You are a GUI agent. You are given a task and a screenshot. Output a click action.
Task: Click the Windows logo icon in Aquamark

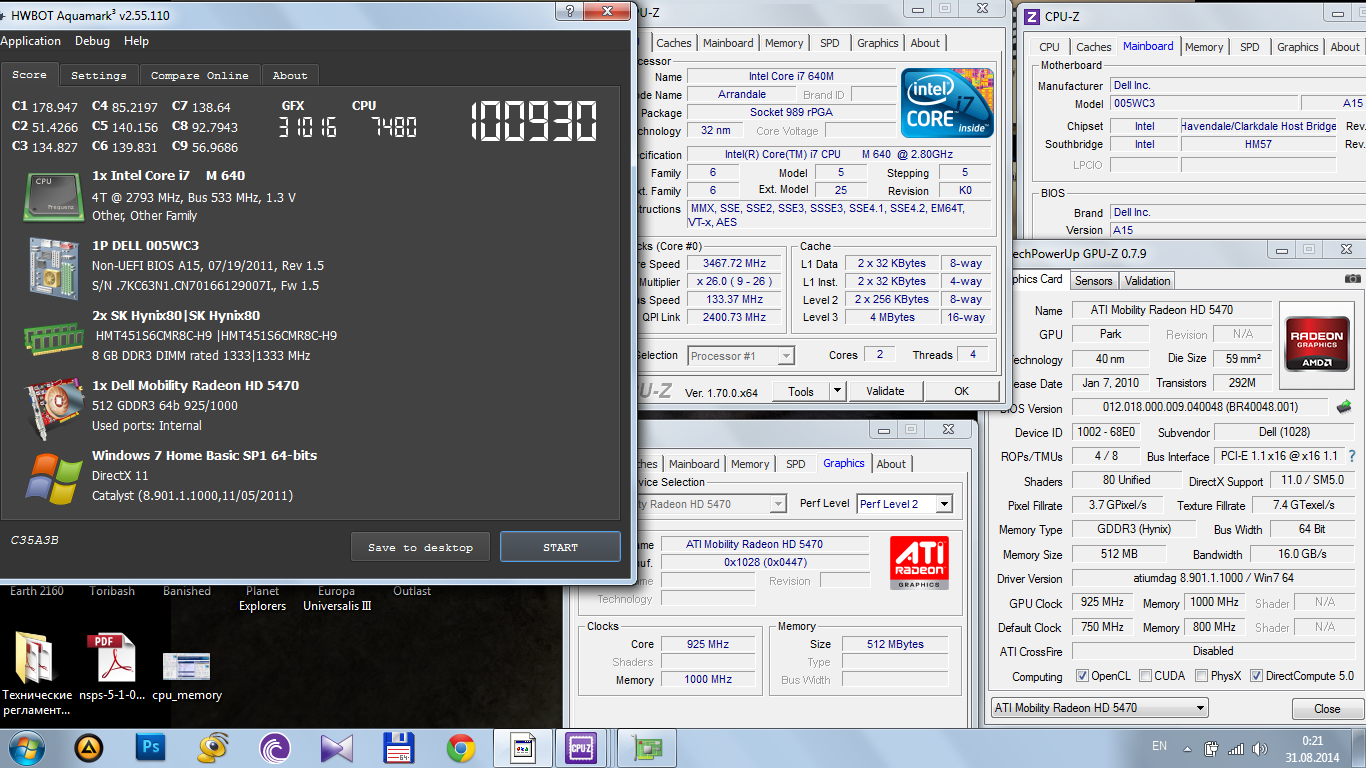pos(54,478)
